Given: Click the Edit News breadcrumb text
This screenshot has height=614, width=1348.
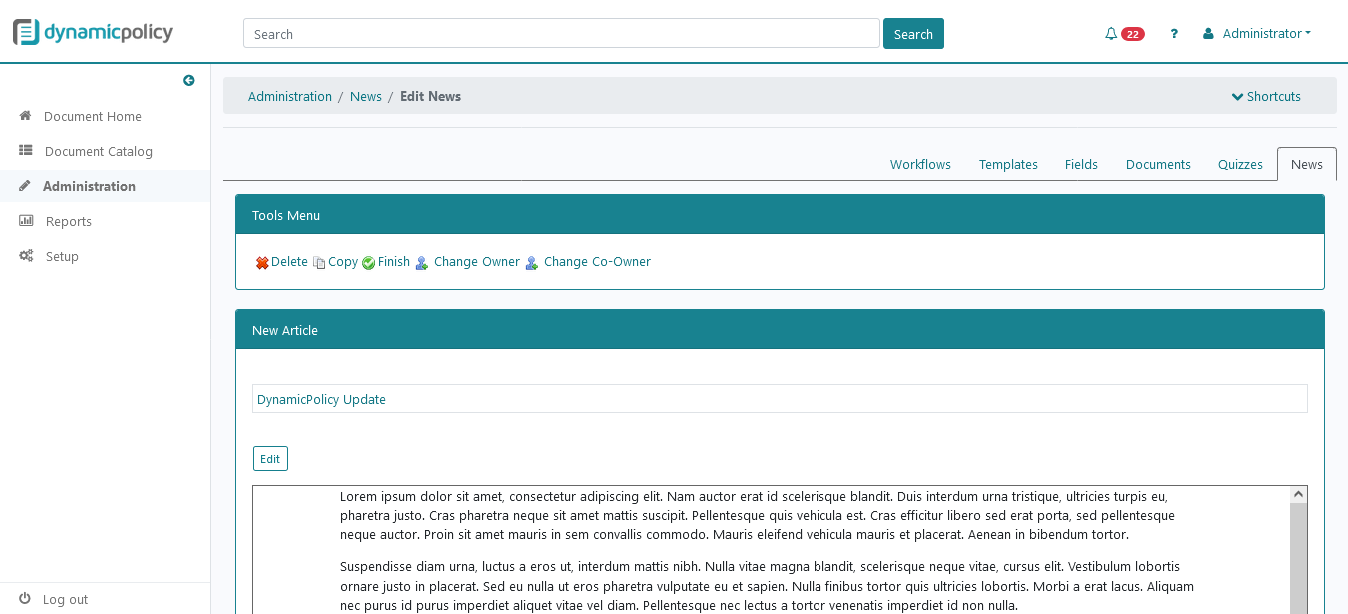Looking at the screenshot, I should coord(431,97).
